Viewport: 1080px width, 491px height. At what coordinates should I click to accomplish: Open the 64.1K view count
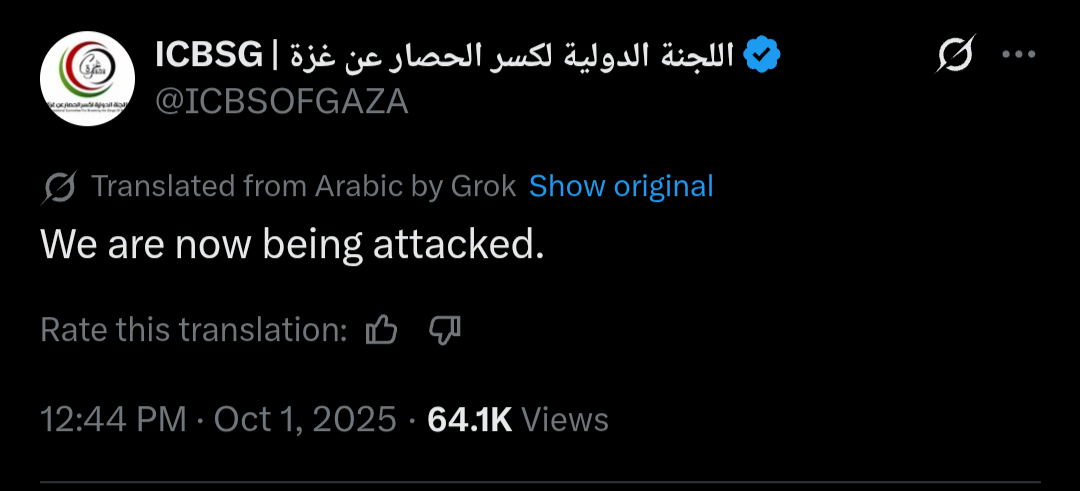pyautogui.click(x=469, y=420)
